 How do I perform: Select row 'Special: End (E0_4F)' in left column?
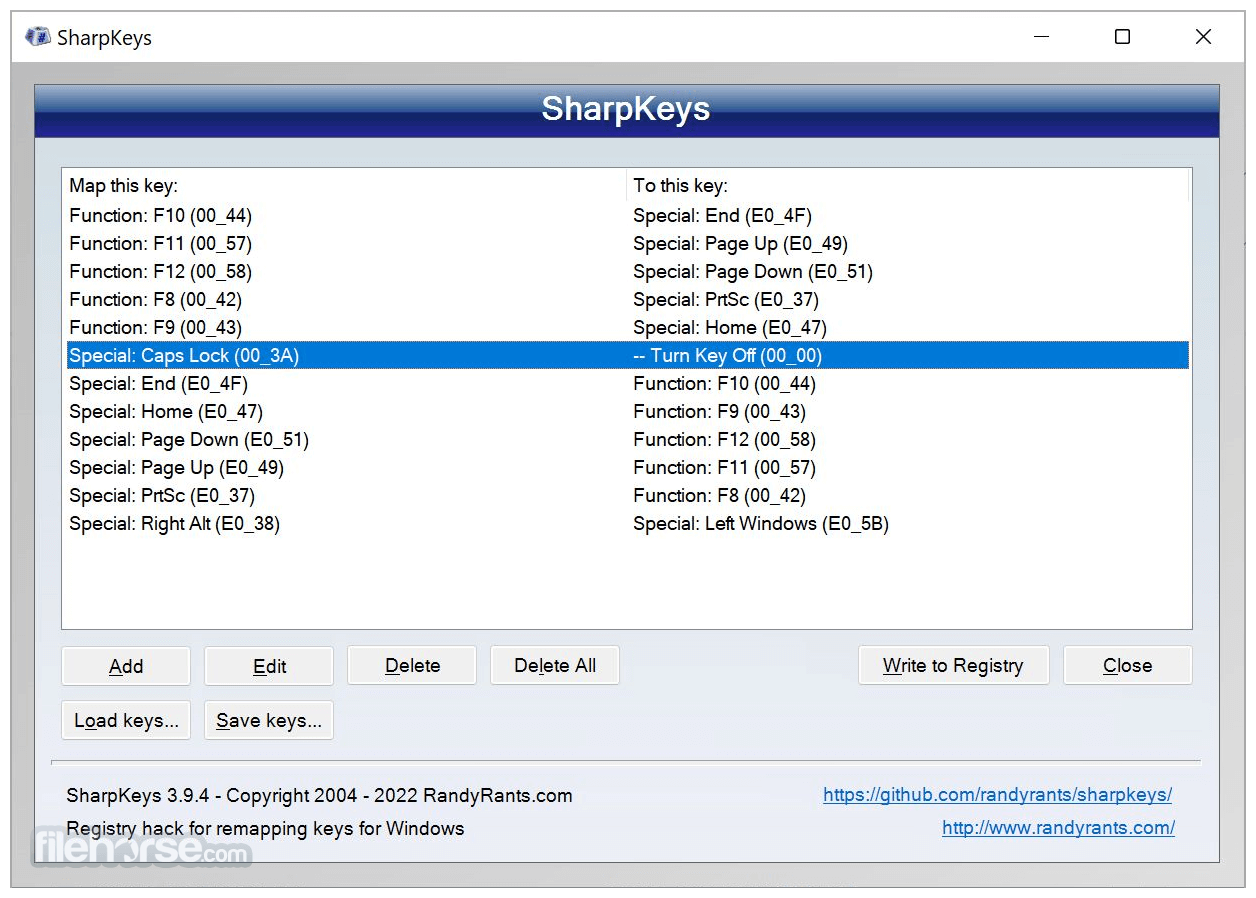coord(159,383)
